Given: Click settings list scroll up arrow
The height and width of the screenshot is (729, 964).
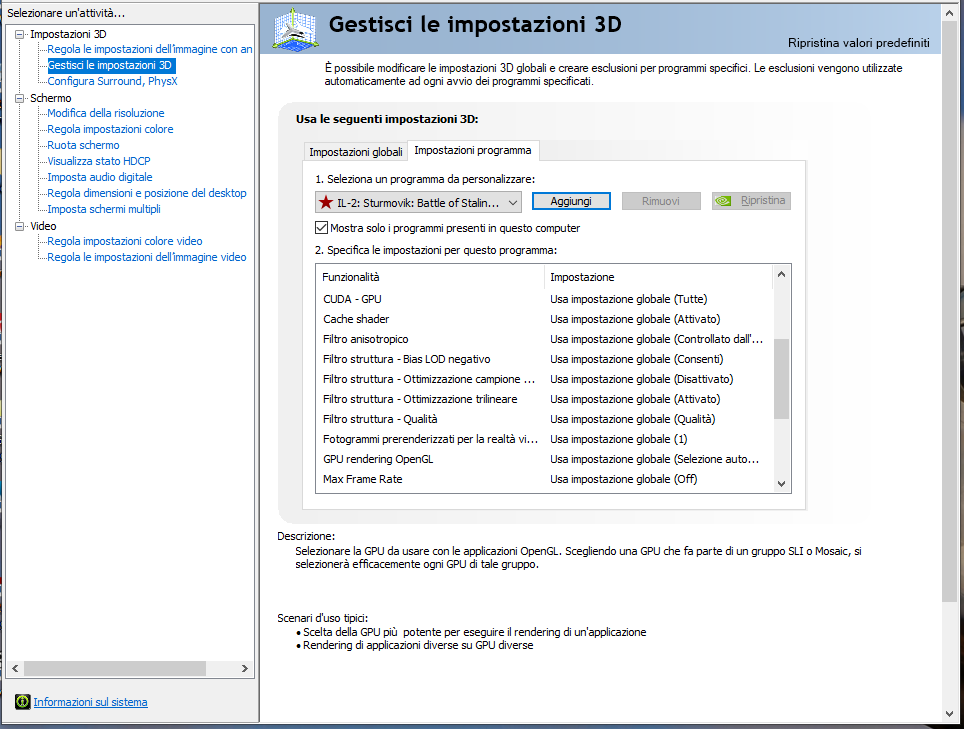Looking at the screenshot, I should (x=781, y=274).
